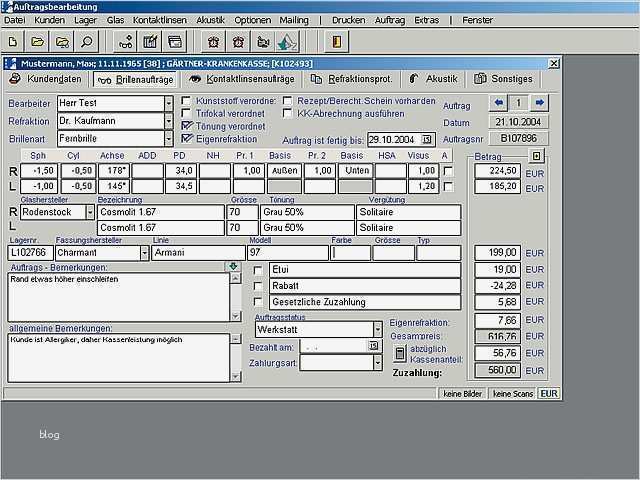The height and width of the screenshot is (480, 640).
Task: Click the new document toolbar icon
Action: point(13,42)
